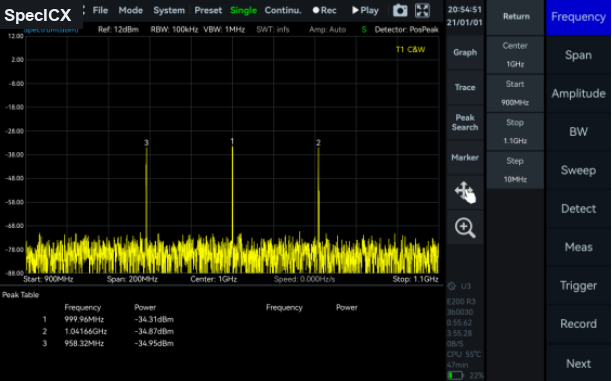Click Span: 200MHz below the graph
The image size is (612, 381).
point(132,279)
